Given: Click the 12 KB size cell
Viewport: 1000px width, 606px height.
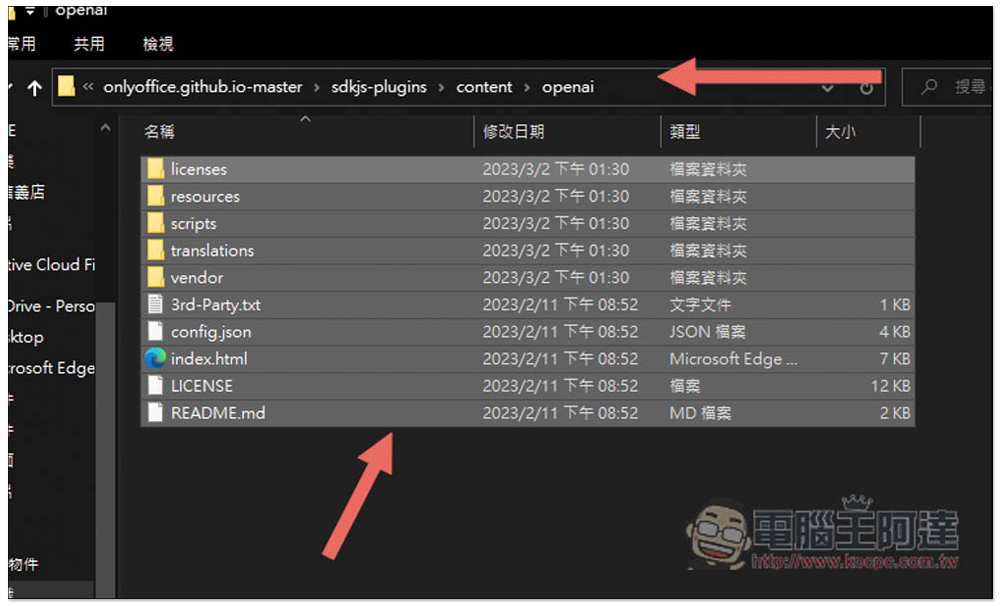Looking at the screenshot, I should tap(890, 386).
